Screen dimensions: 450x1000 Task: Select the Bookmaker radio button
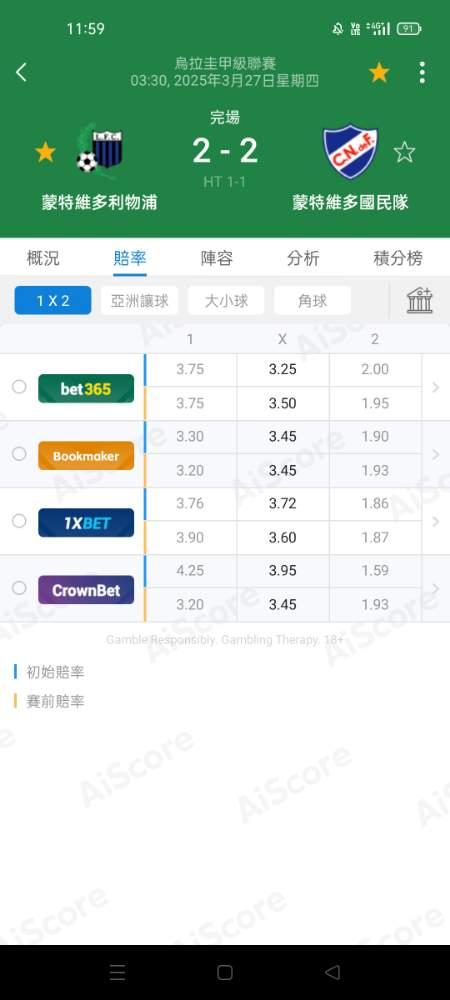click(19, 453)
